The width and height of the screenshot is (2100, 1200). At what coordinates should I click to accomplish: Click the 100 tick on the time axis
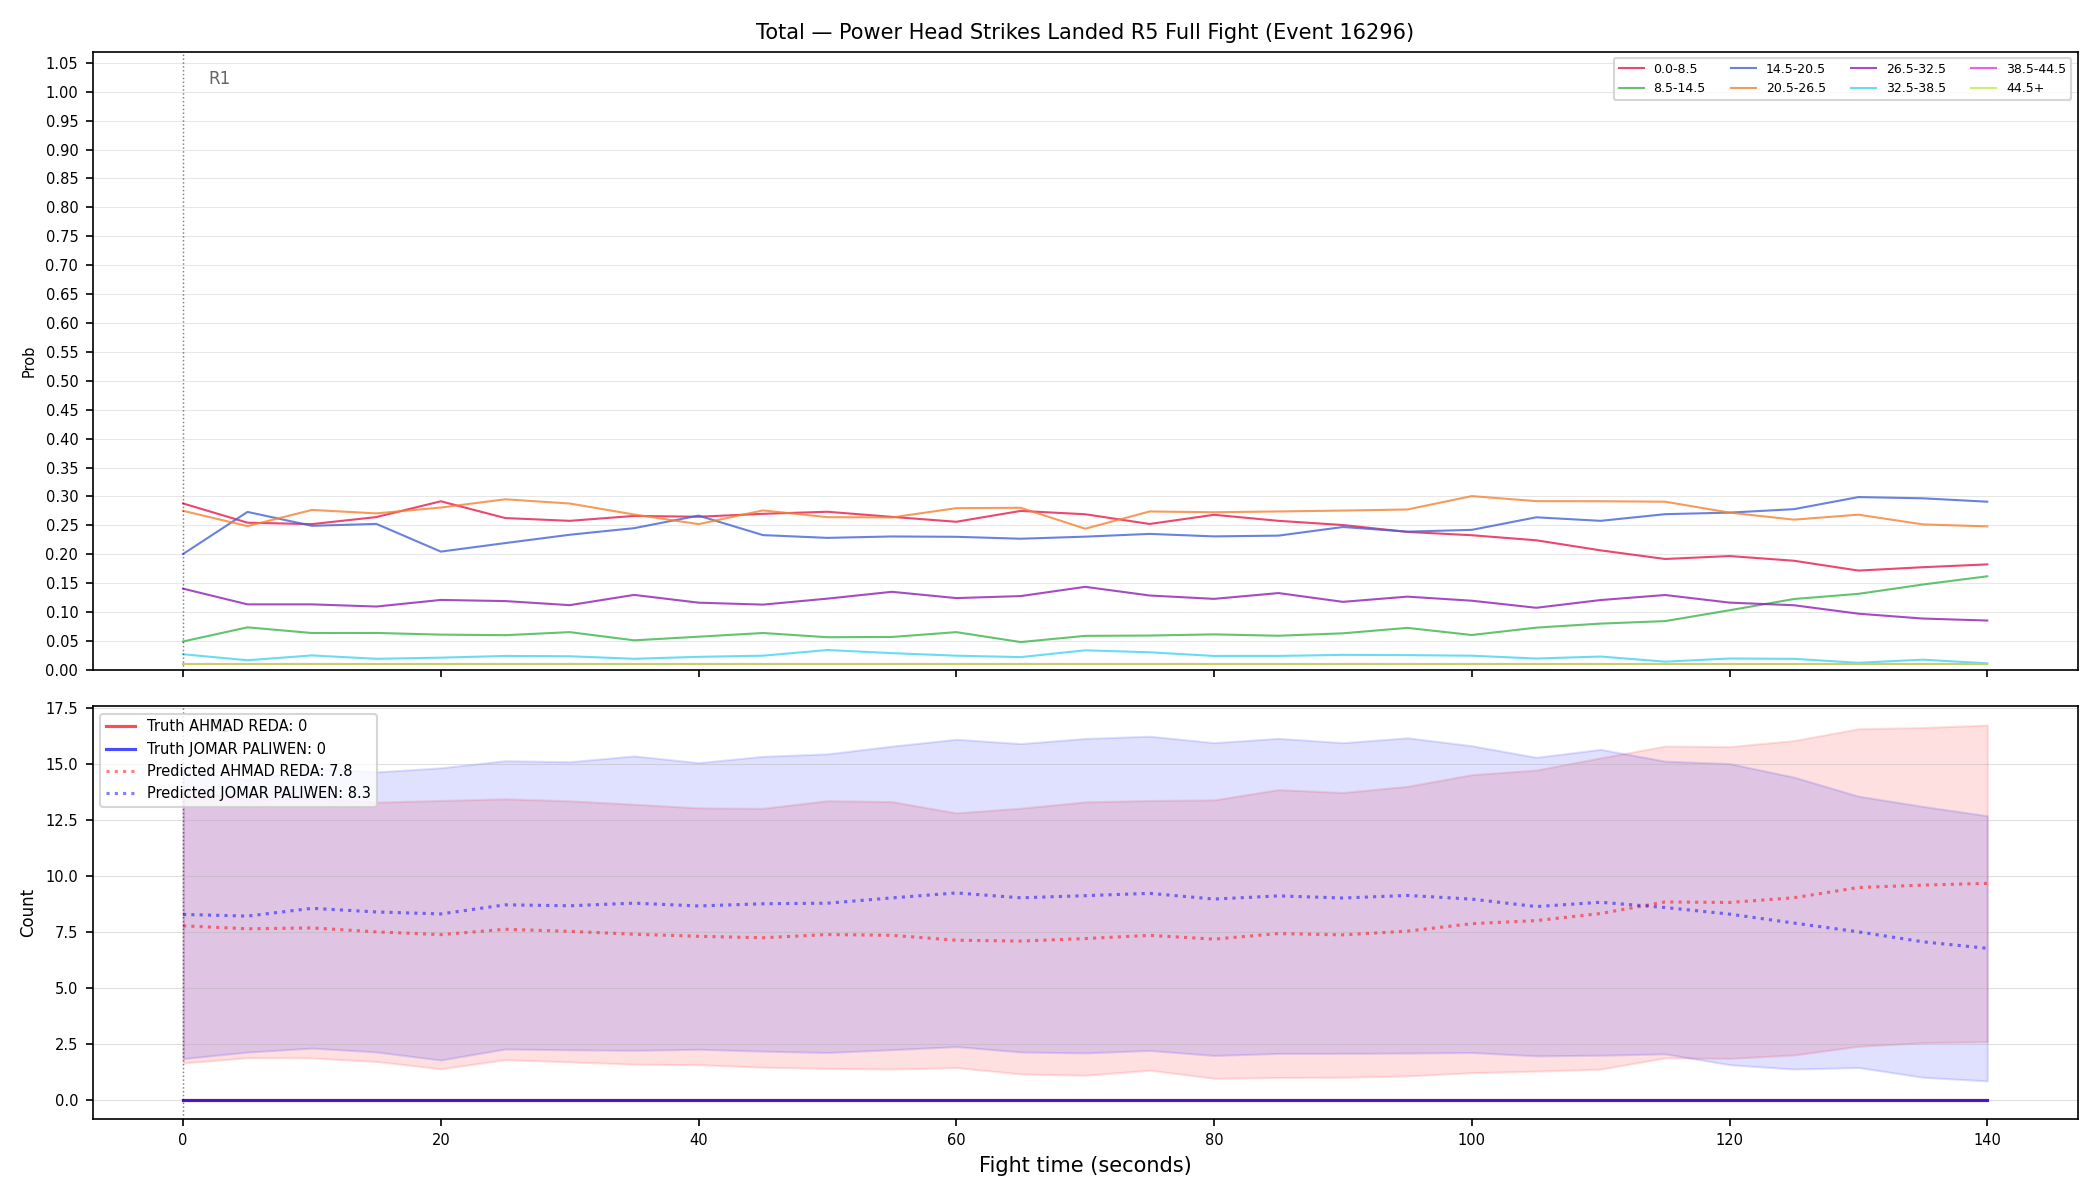tap(1471, 1139)
